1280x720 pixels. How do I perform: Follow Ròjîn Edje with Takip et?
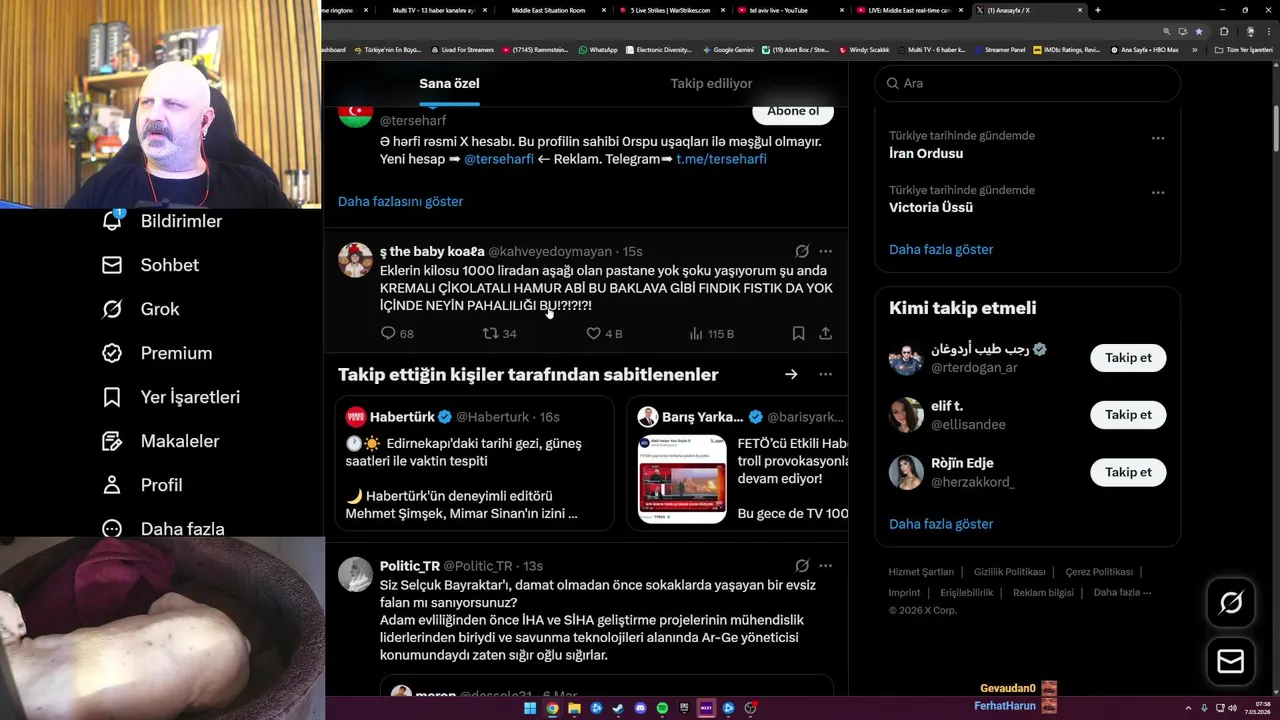click(x=1128, y=472)
